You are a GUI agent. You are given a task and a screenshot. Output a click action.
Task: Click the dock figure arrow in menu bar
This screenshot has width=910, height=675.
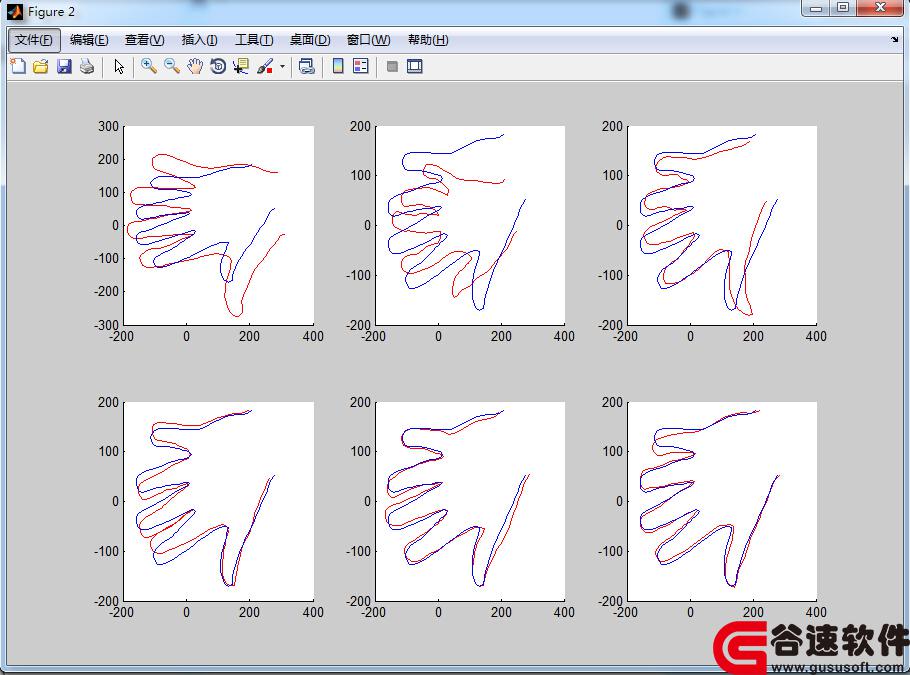894,40
